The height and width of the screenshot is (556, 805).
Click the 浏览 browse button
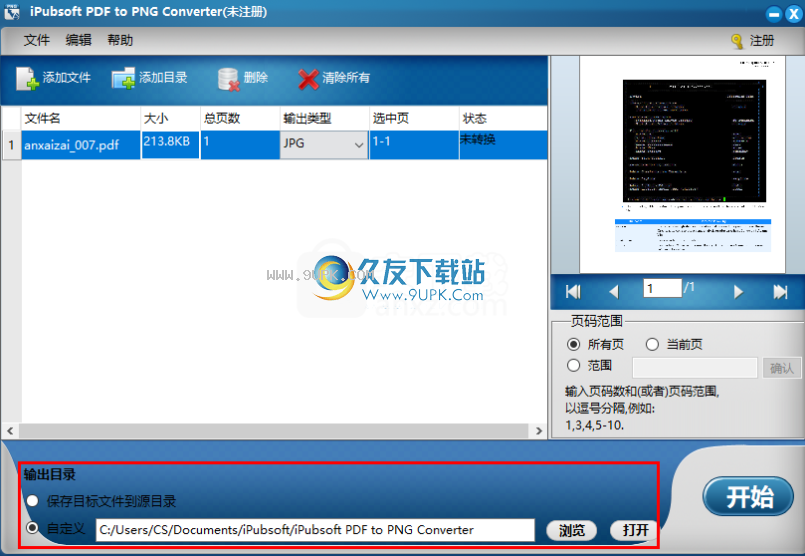click(x=571, y=530)
